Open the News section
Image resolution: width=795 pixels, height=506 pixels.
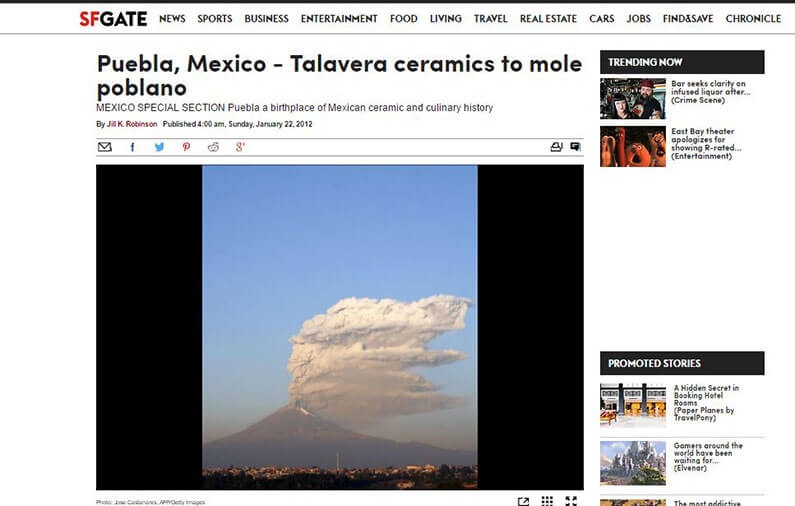point(172,19)
